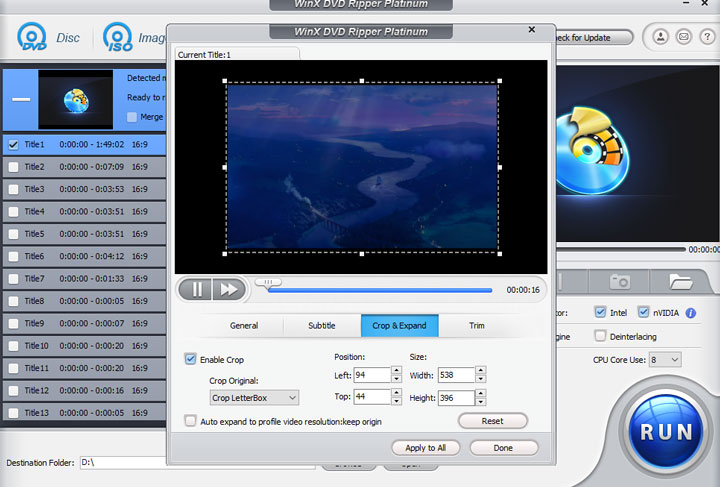Viewport: 720px width, 487px height.
Task: Click the bottom-left crop handle
Action: (x=225, y=254)
